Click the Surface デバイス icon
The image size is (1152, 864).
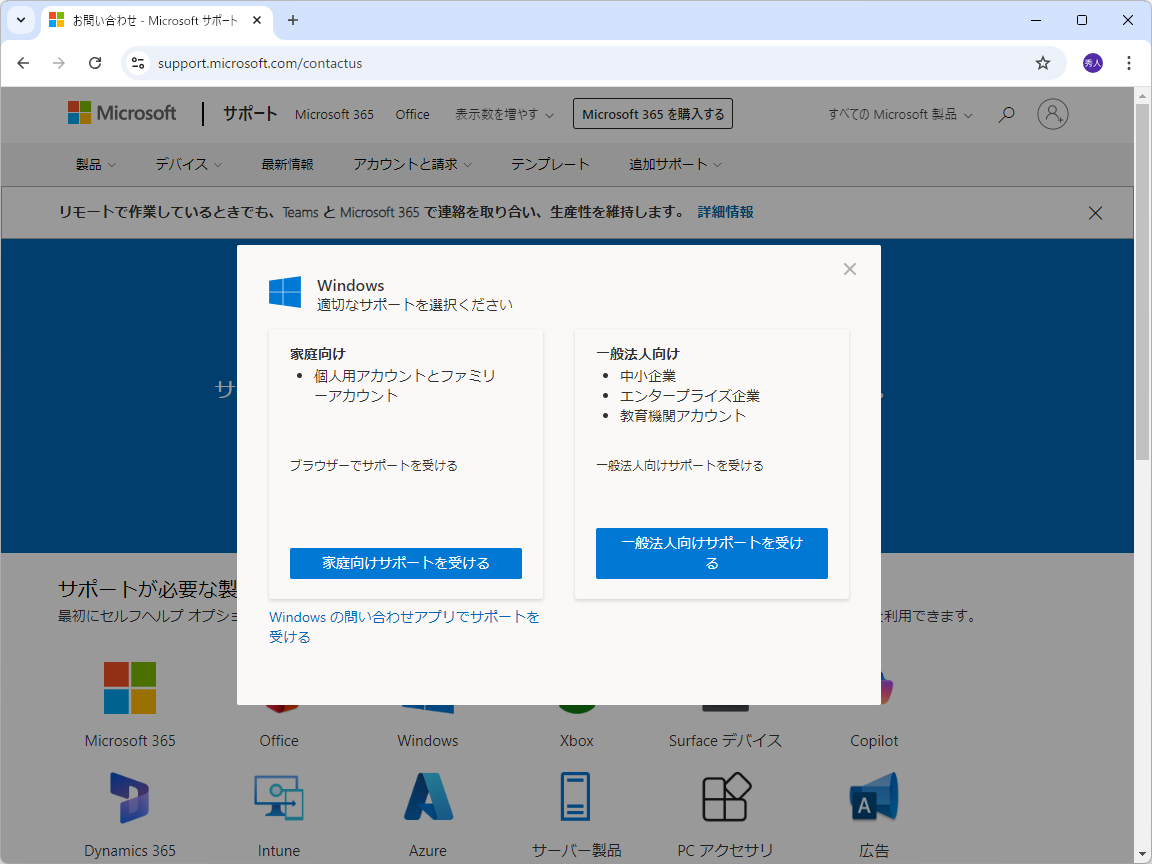point(724,687)
